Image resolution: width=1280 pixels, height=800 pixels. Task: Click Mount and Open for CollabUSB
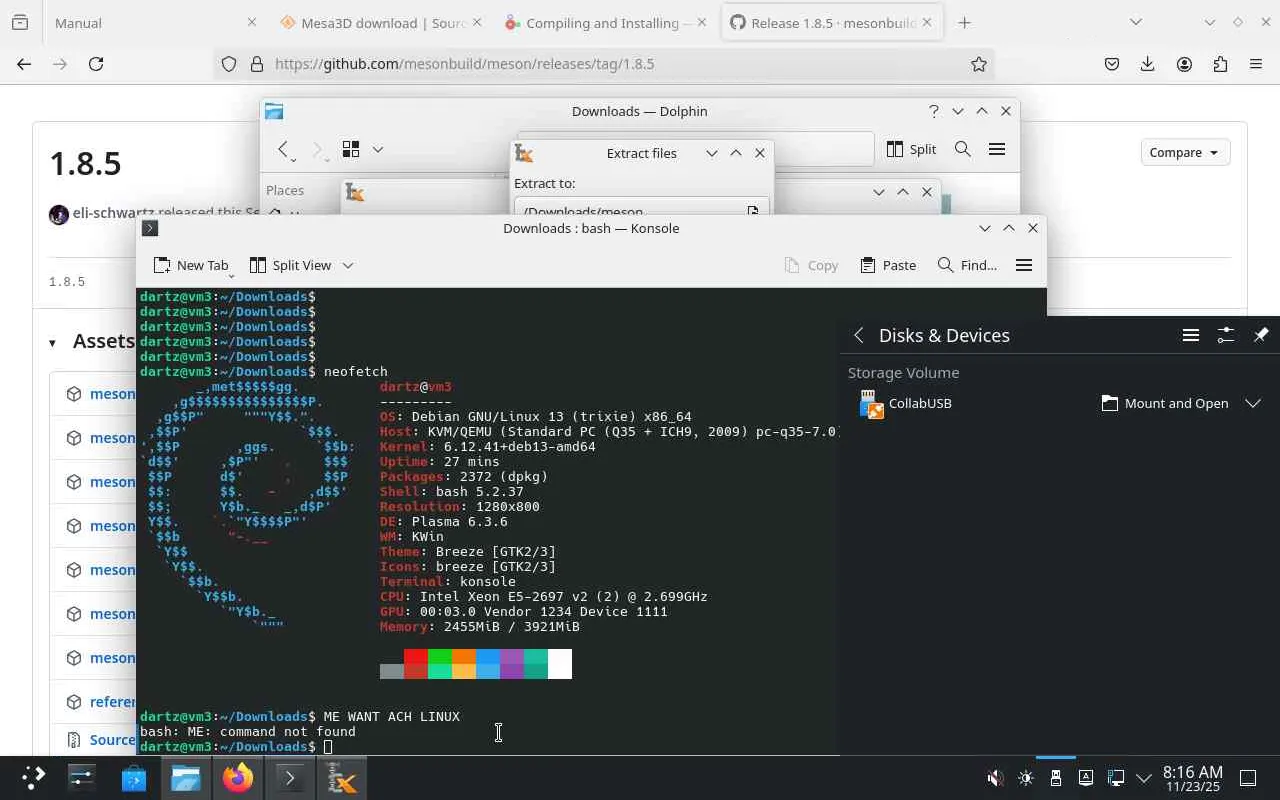coord(1165,403)
